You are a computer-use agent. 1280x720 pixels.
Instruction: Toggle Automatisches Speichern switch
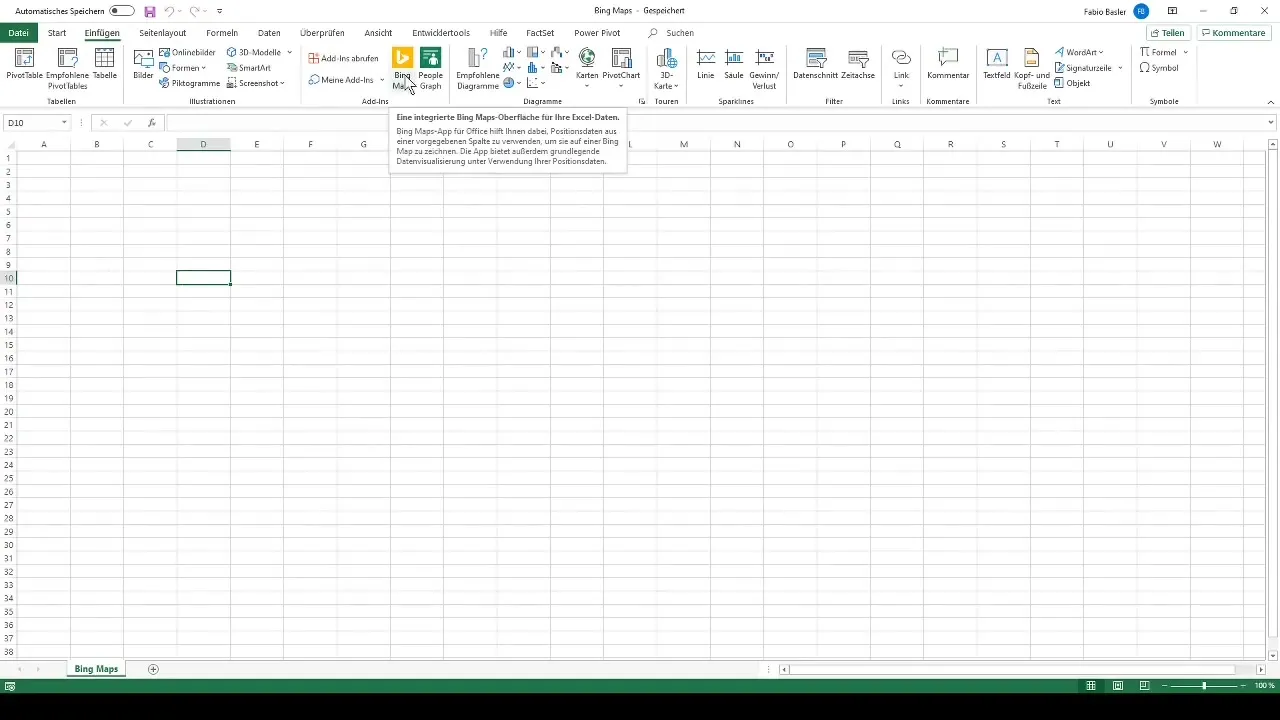click(x=122, y=11)
